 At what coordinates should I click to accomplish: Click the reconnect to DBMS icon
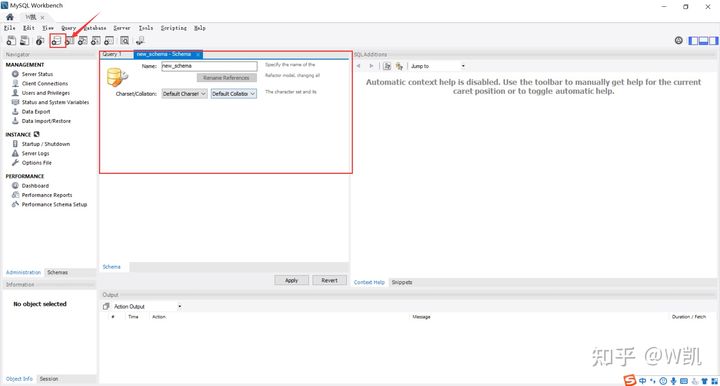(x=140, y=41)
